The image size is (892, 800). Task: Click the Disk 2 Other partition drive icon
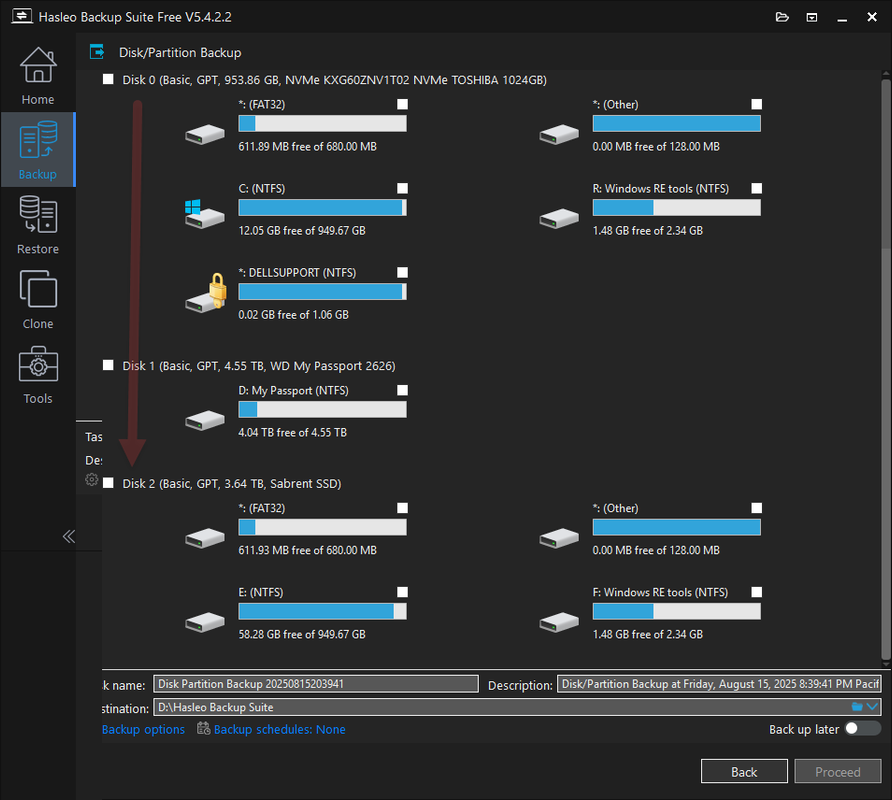point(559,538)
